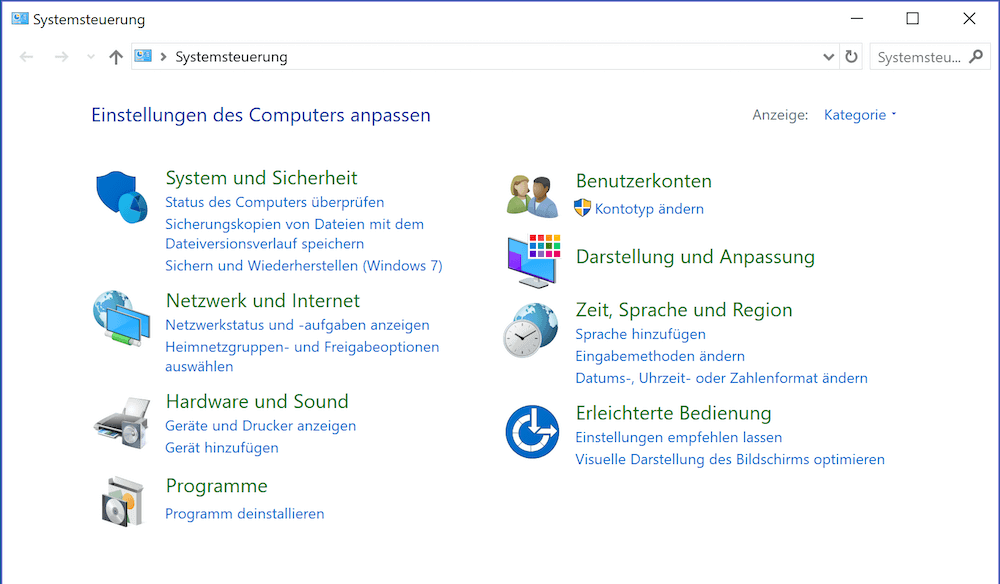Open the Benutzerkonten people icon

coord(533,196)
